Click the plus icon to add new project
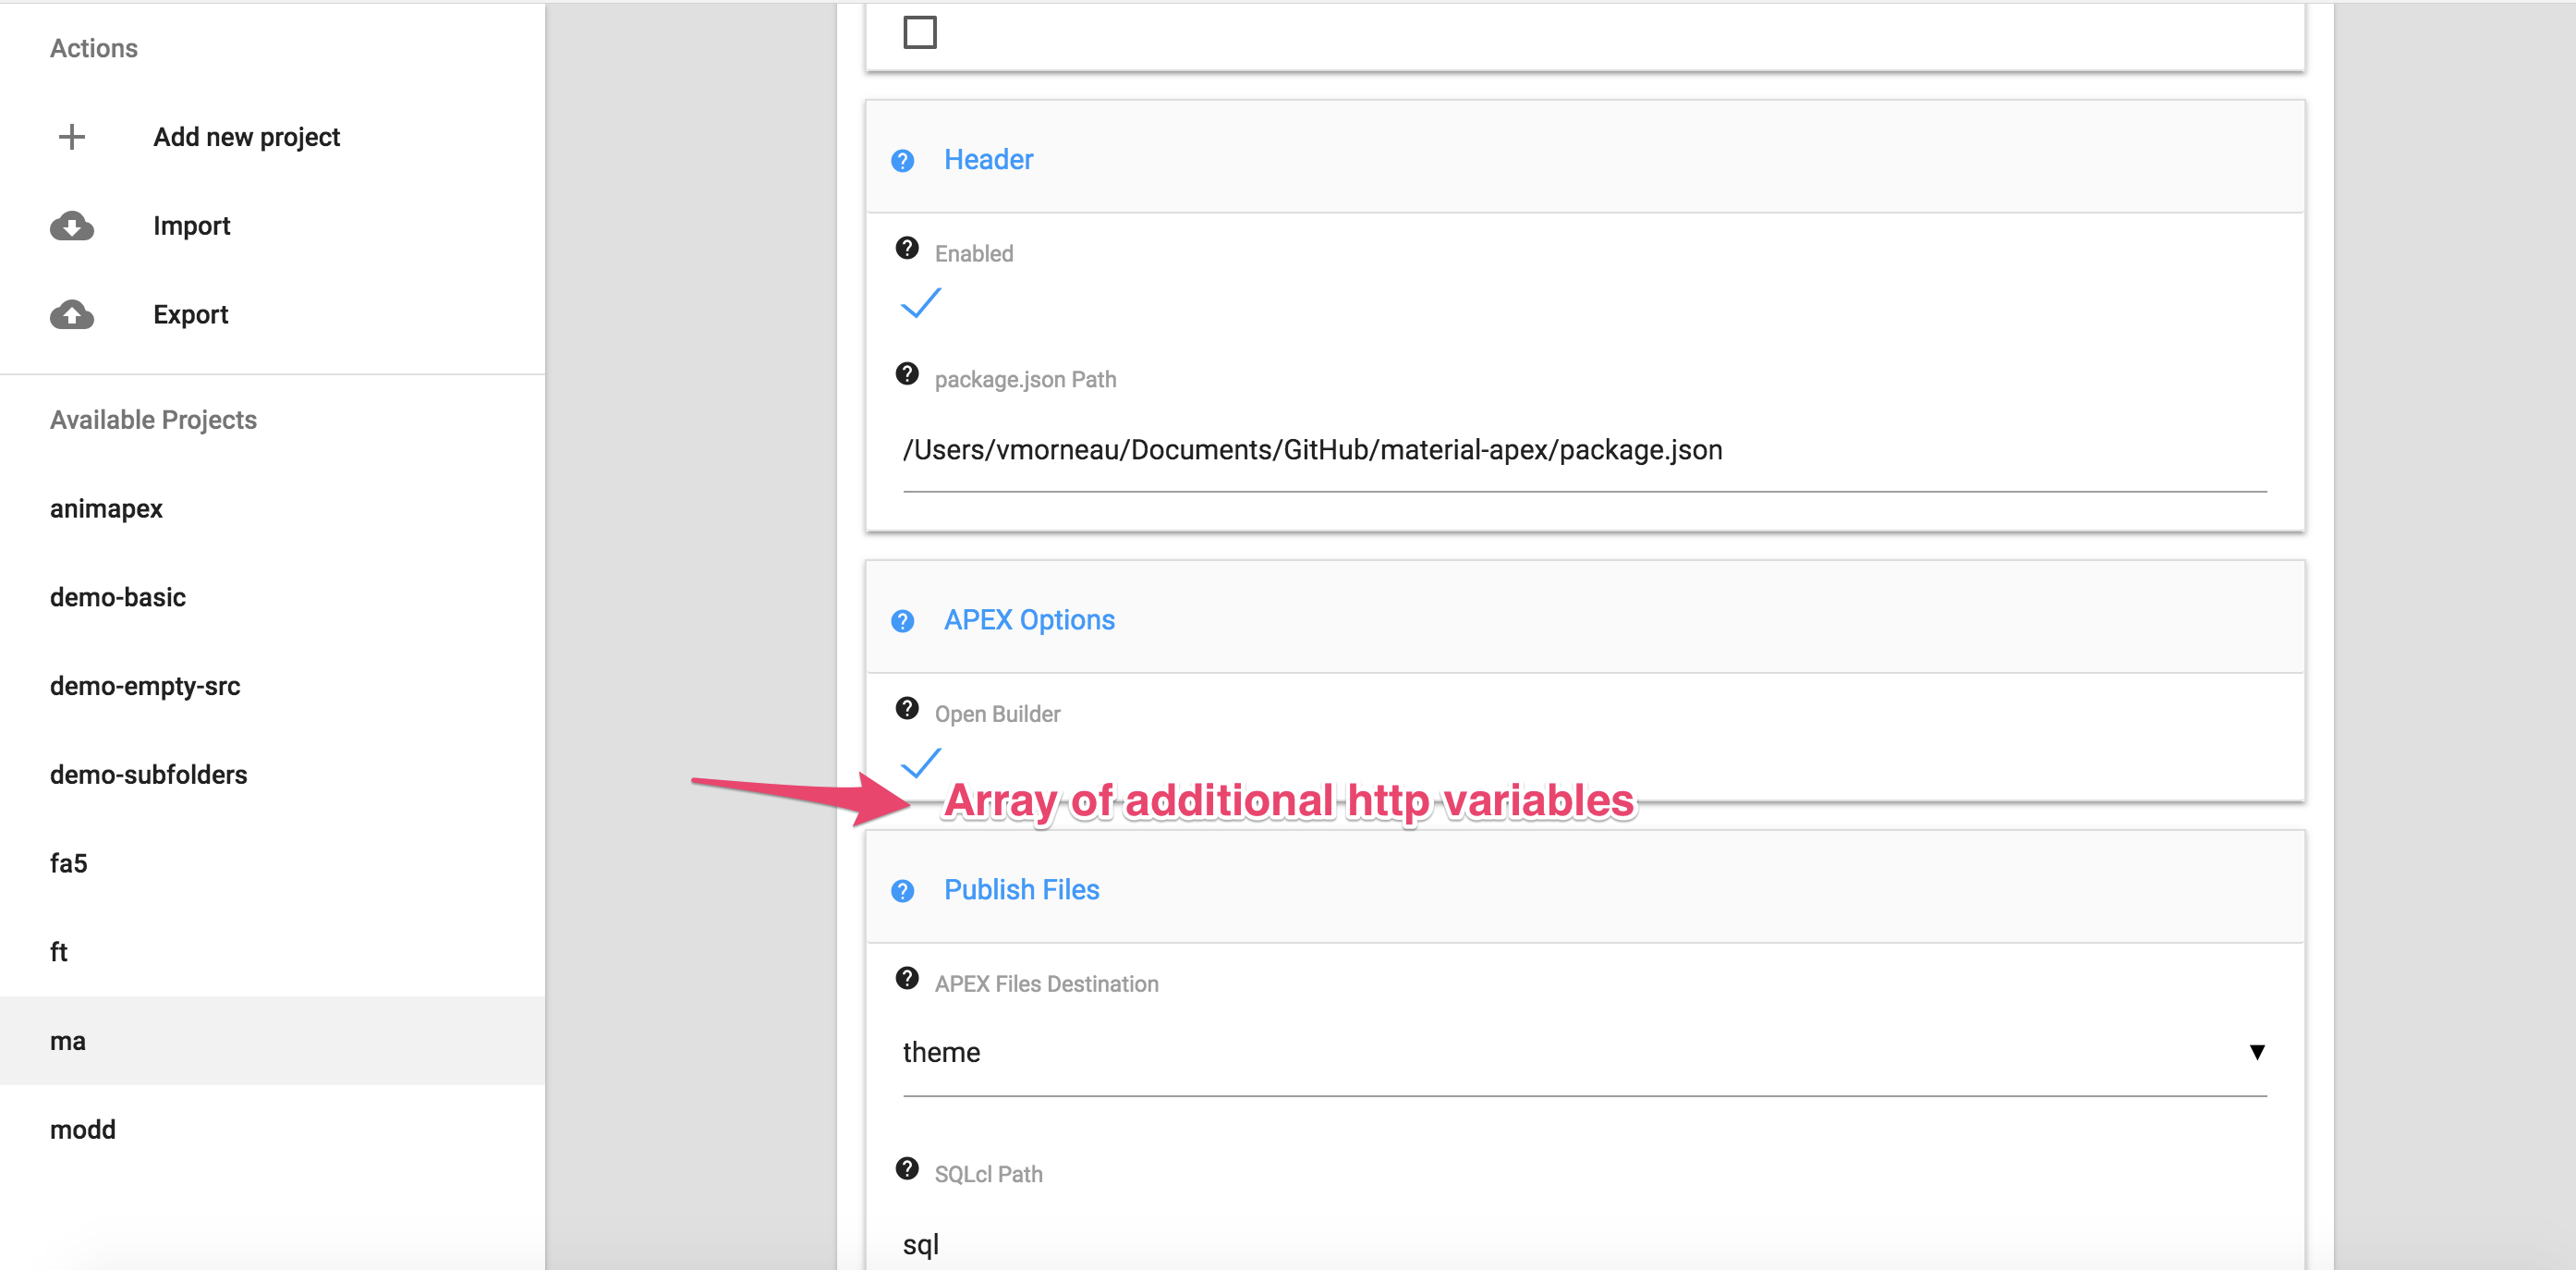 coord(71,137)
